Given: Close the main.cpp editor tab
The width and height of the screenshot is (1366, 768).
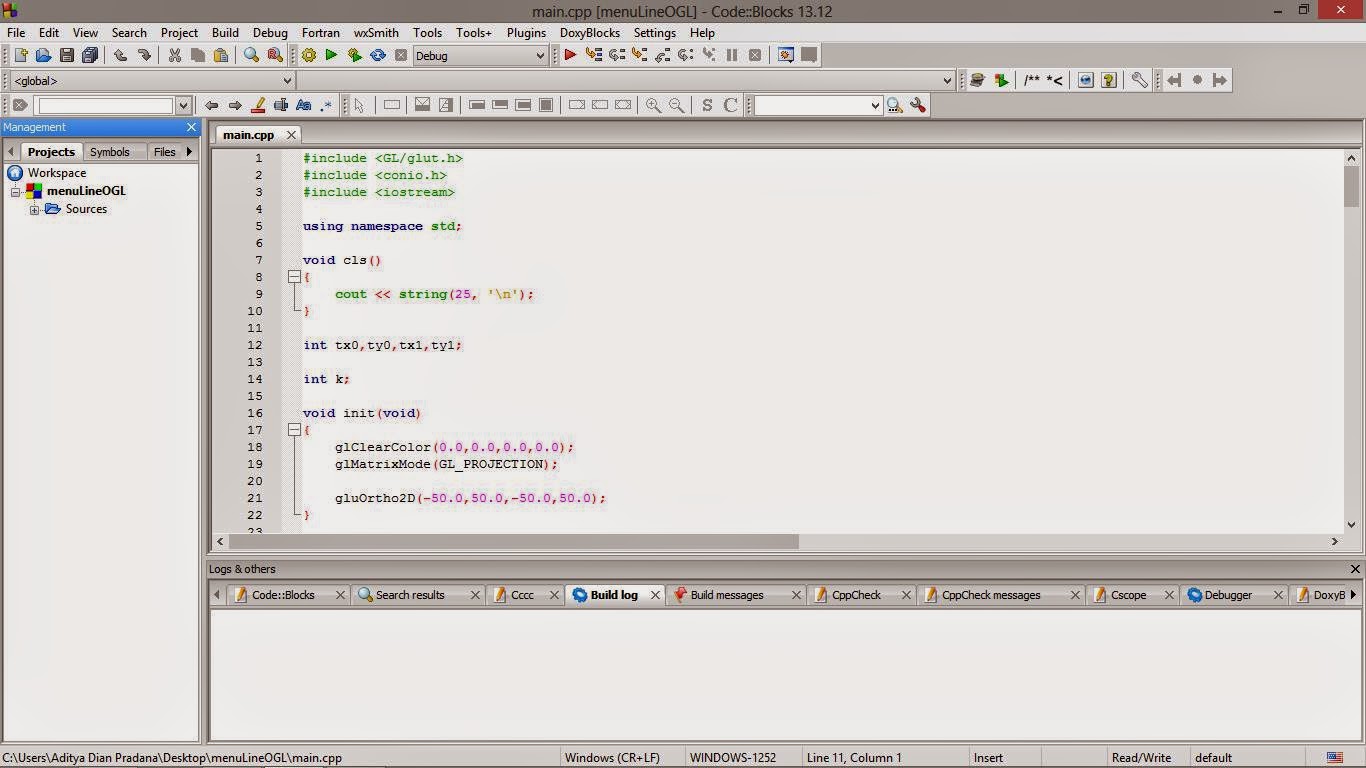Looking at the screenshot, I should [291, 135].
